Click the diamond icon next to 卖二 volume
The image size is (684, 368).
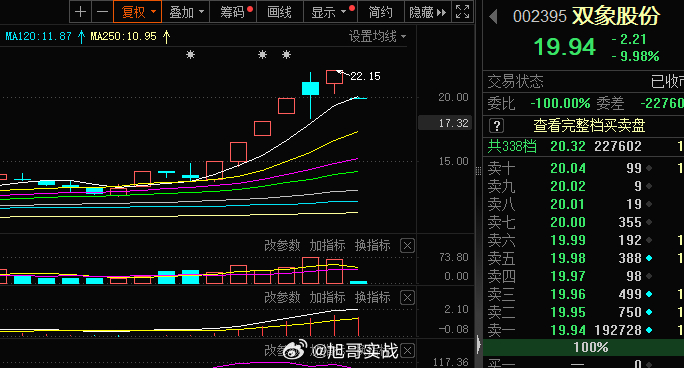[x=649, y=312]
